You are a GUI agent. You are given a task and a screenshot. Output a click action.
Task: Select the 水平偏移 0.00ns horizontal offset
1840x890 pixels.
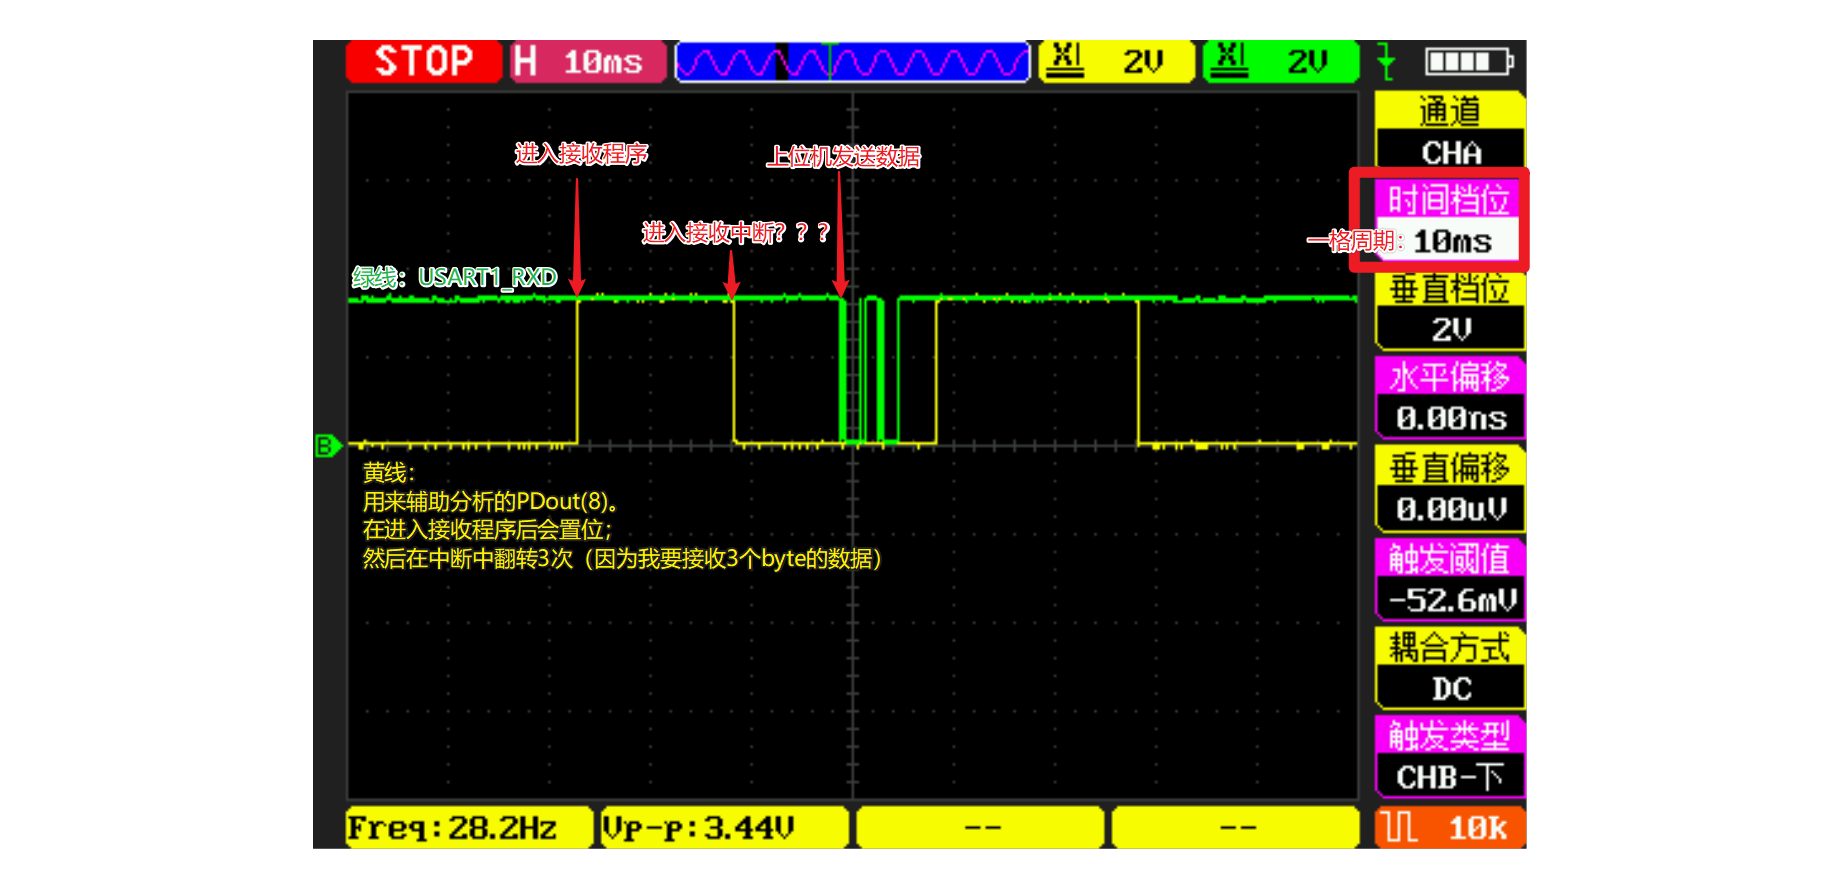click(1450, 398)
